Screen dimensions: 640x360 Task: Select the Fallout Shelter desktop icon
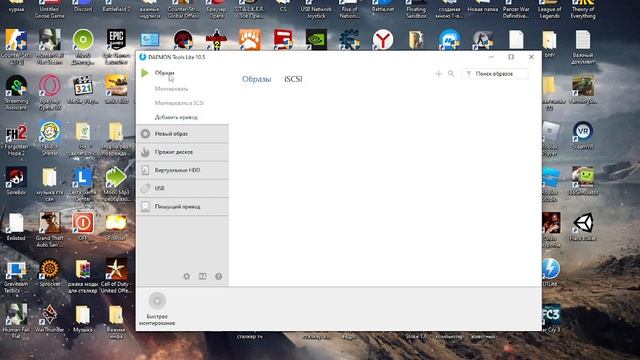(x=50, y=138)
